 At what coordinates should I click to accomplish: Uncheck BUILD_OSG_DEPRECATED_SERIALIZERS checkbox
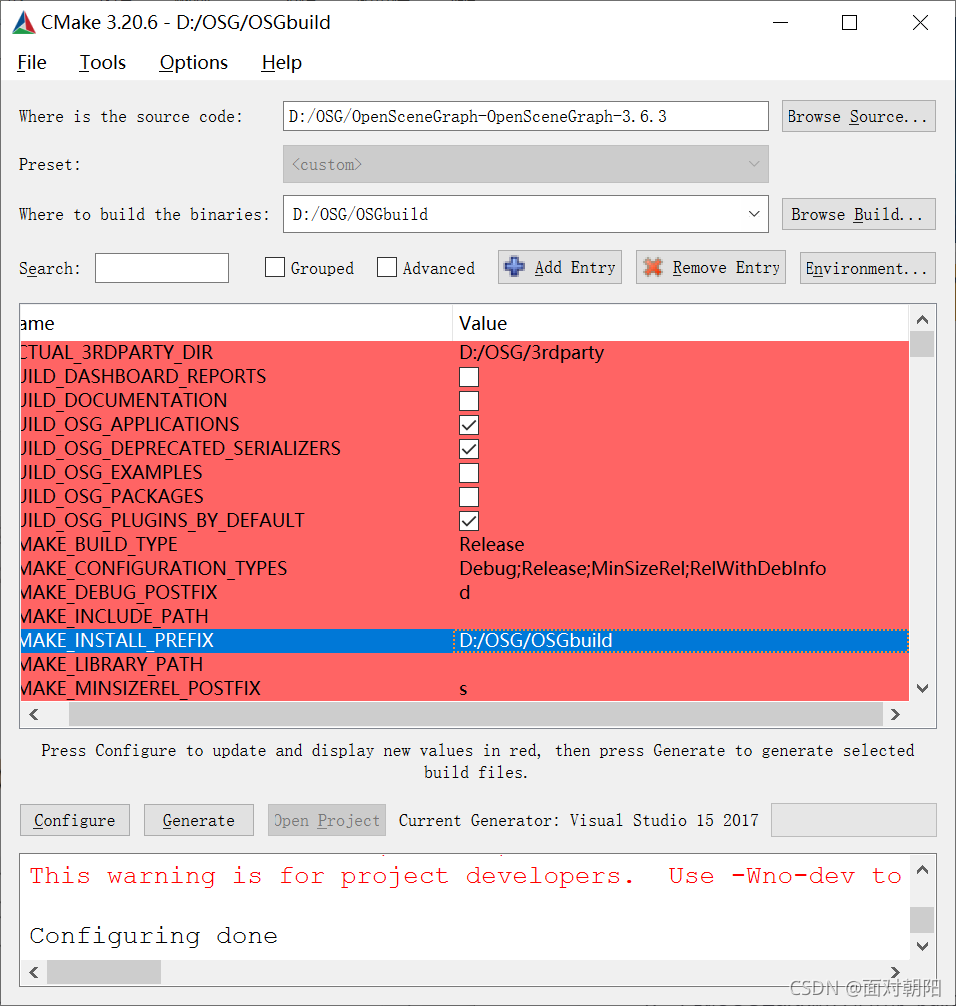pyautogui.click(x=469, y=449)
